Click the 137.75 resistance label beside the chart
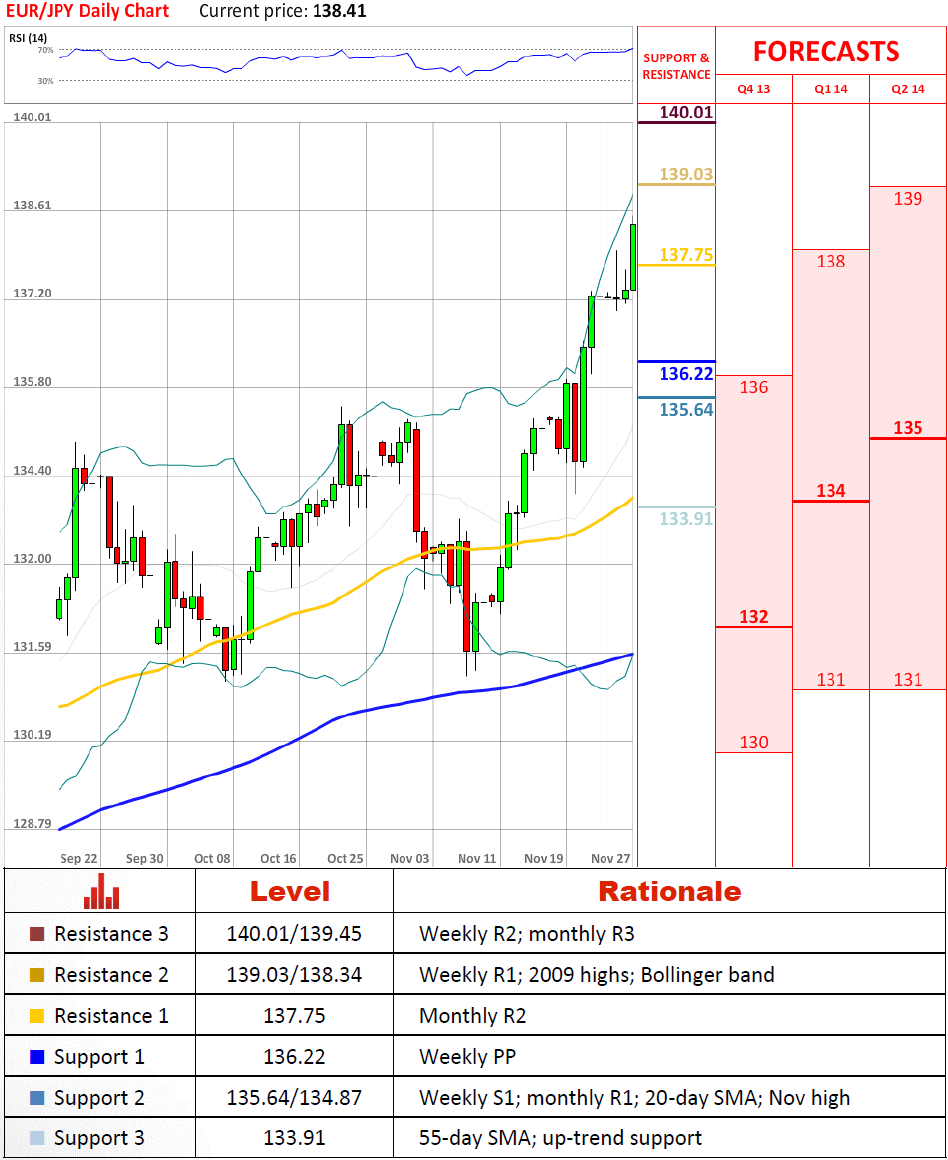 click(686, 255)
